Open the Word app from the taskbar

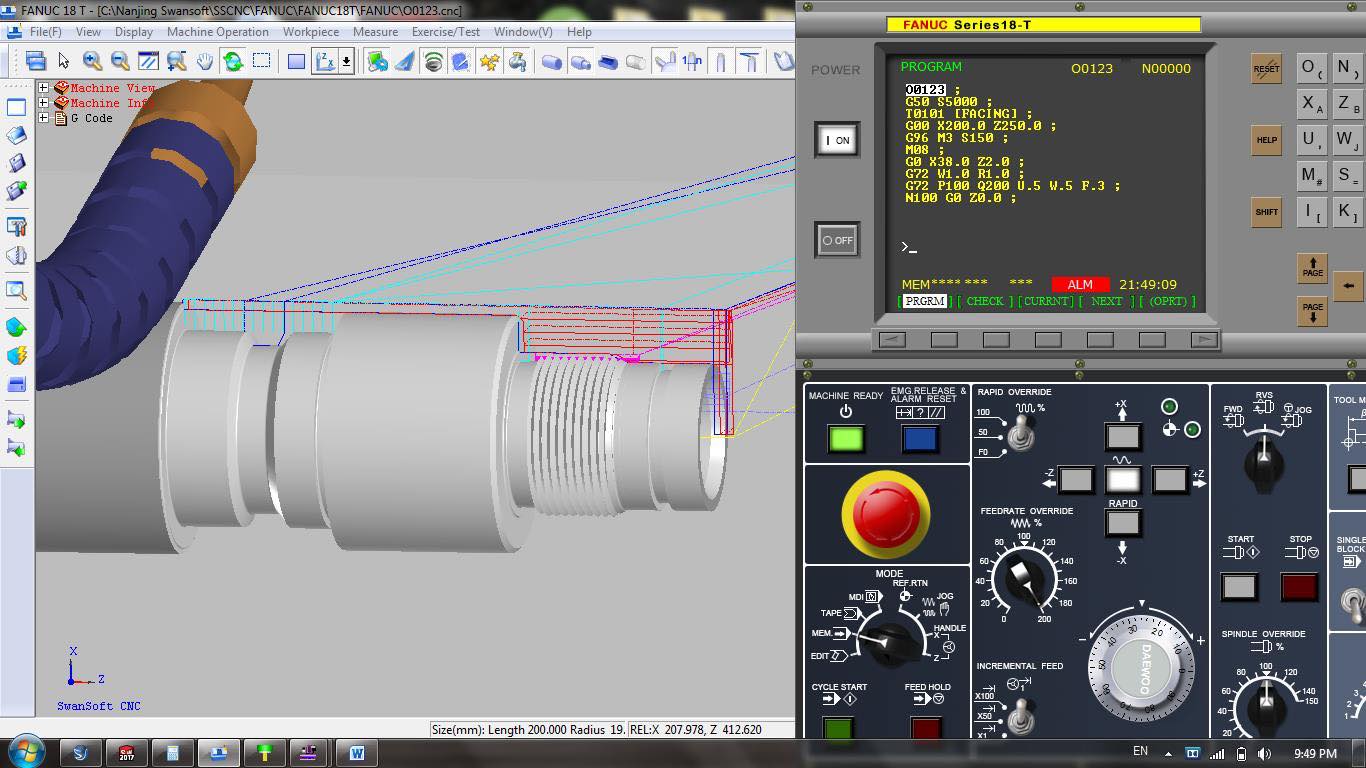(x=357, y=752)
